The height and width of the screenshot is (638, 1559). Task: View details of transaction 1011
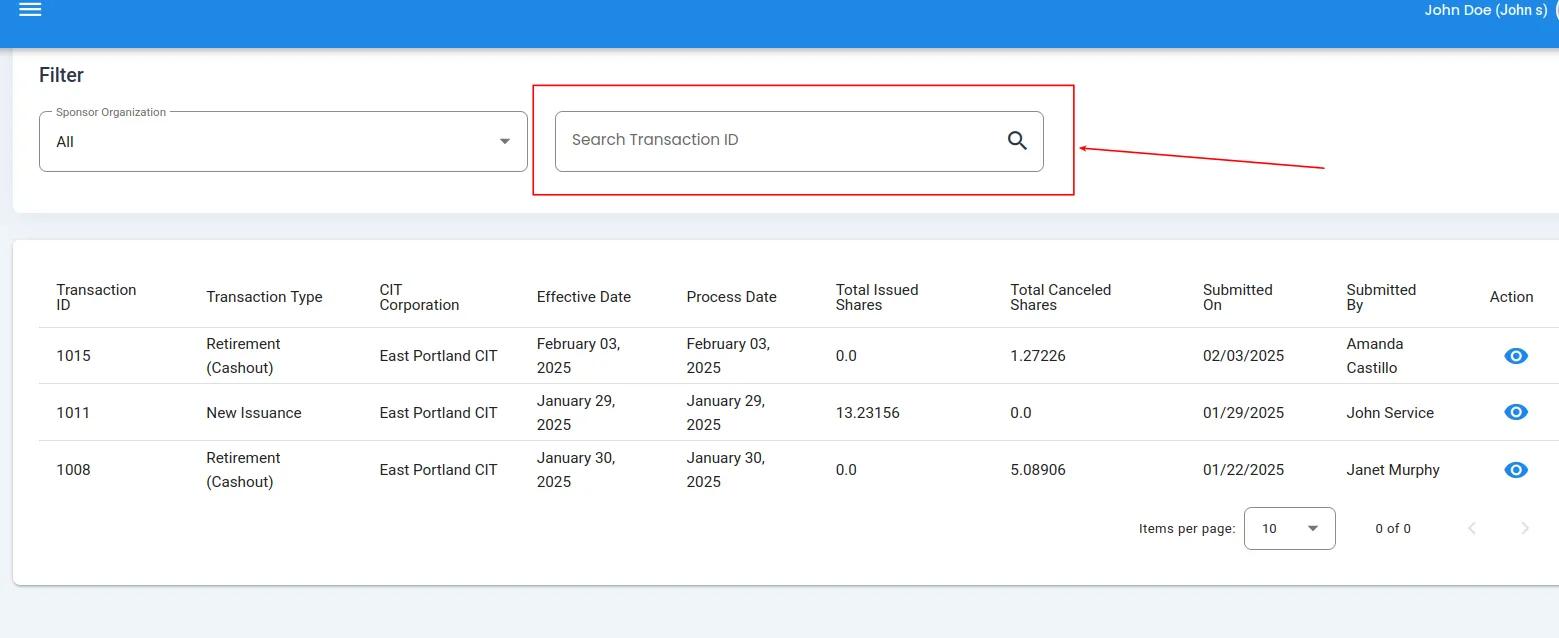[x=1515, y=413]
